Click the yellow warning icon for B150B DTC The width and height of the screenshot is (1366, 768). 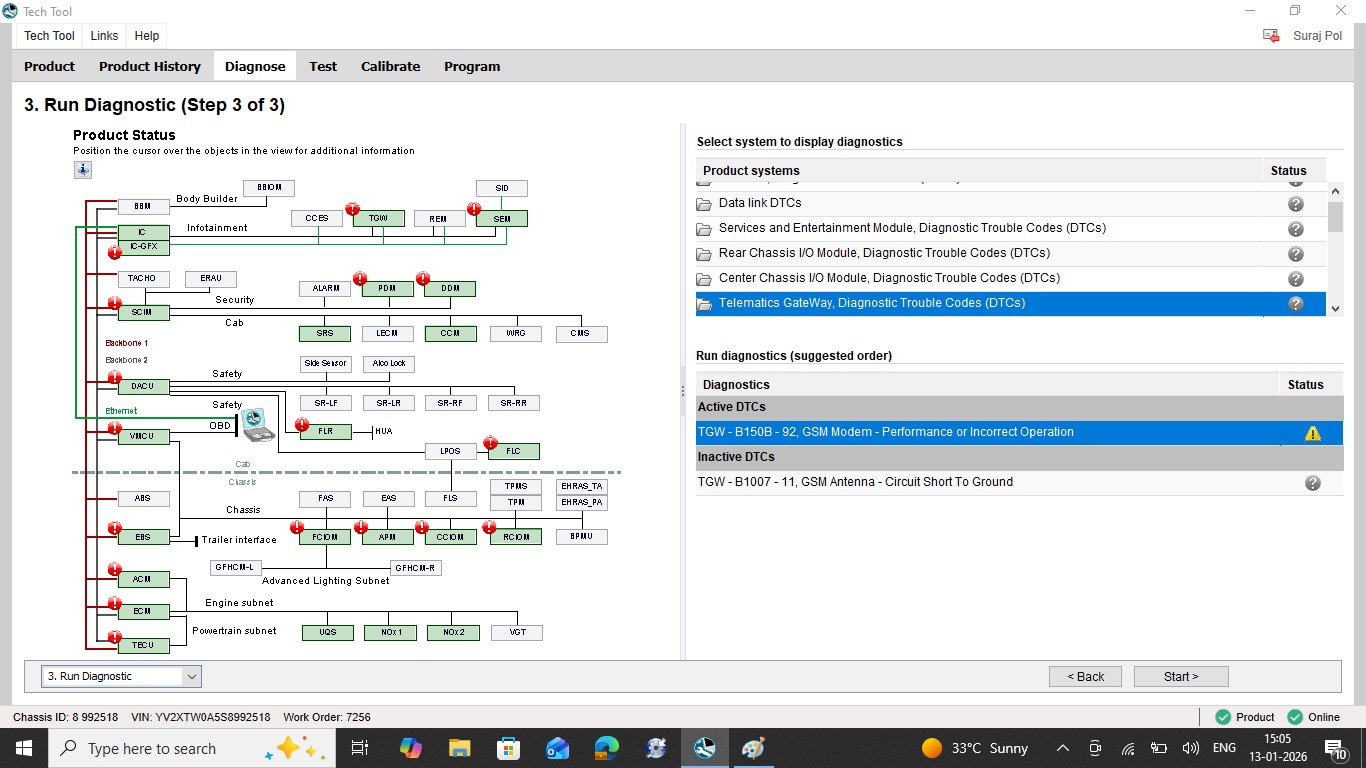coord(1312,433)
